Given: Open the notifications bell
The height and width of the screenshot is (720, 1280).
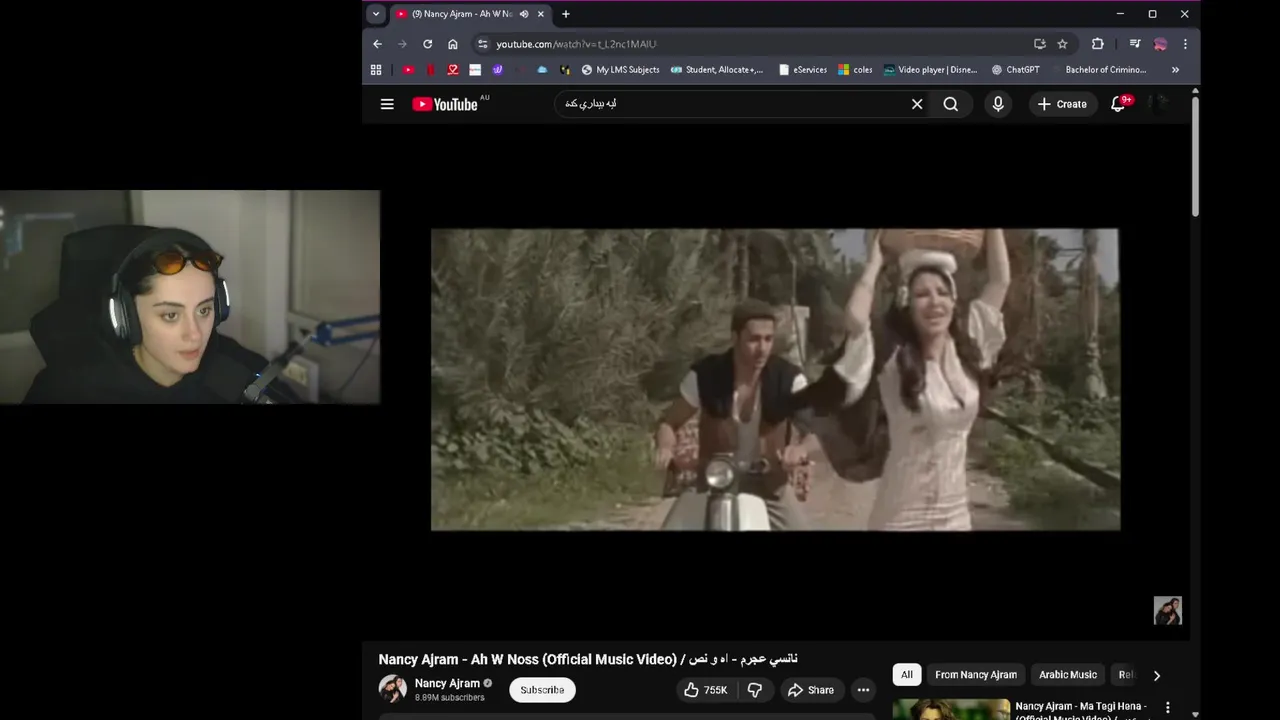Looking at the screenshot, I should tap(1119, 104).
